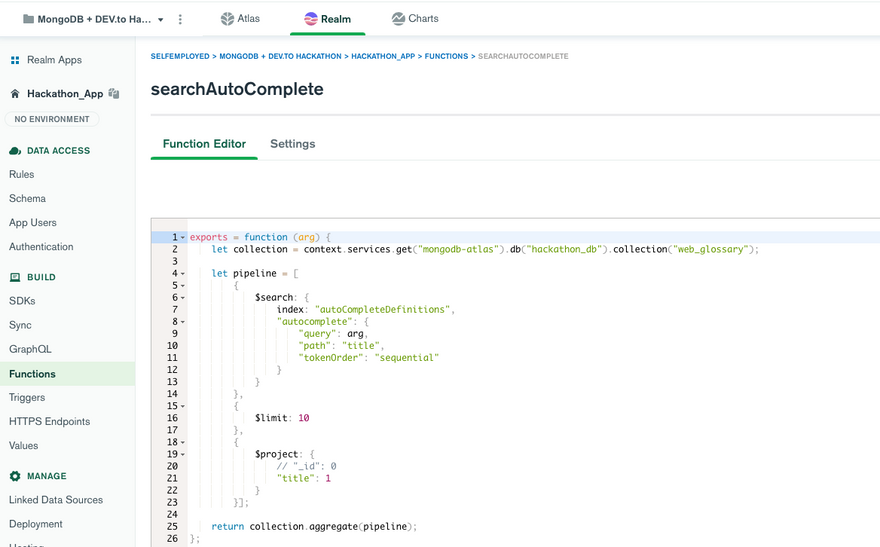Collapse the code fold arrow on line 1

(x=183, y=238)
